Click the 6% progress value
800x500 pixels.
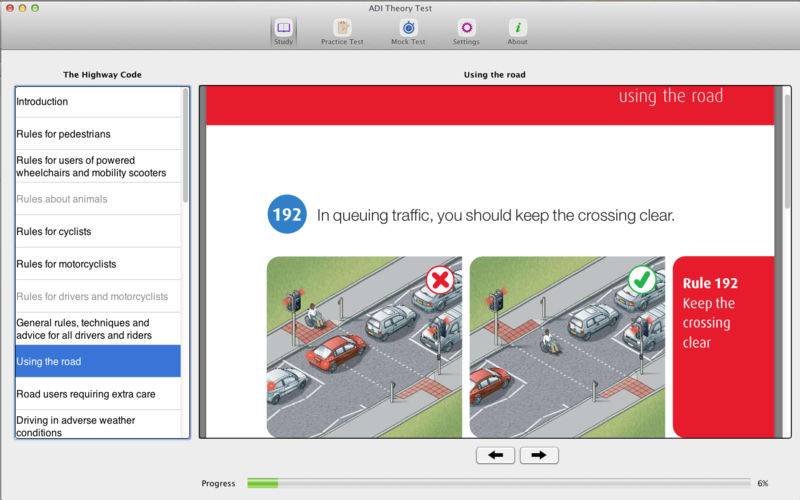(763, 483)
